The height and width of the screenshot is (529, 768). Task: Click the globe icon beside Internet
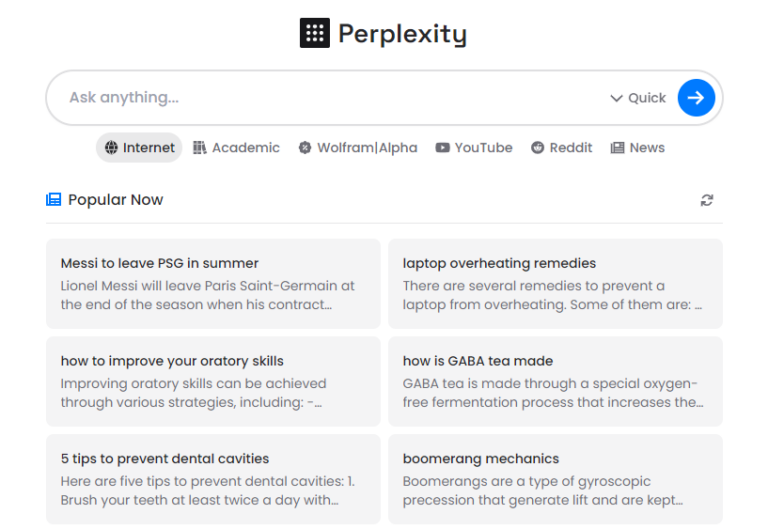coord(111,148)
